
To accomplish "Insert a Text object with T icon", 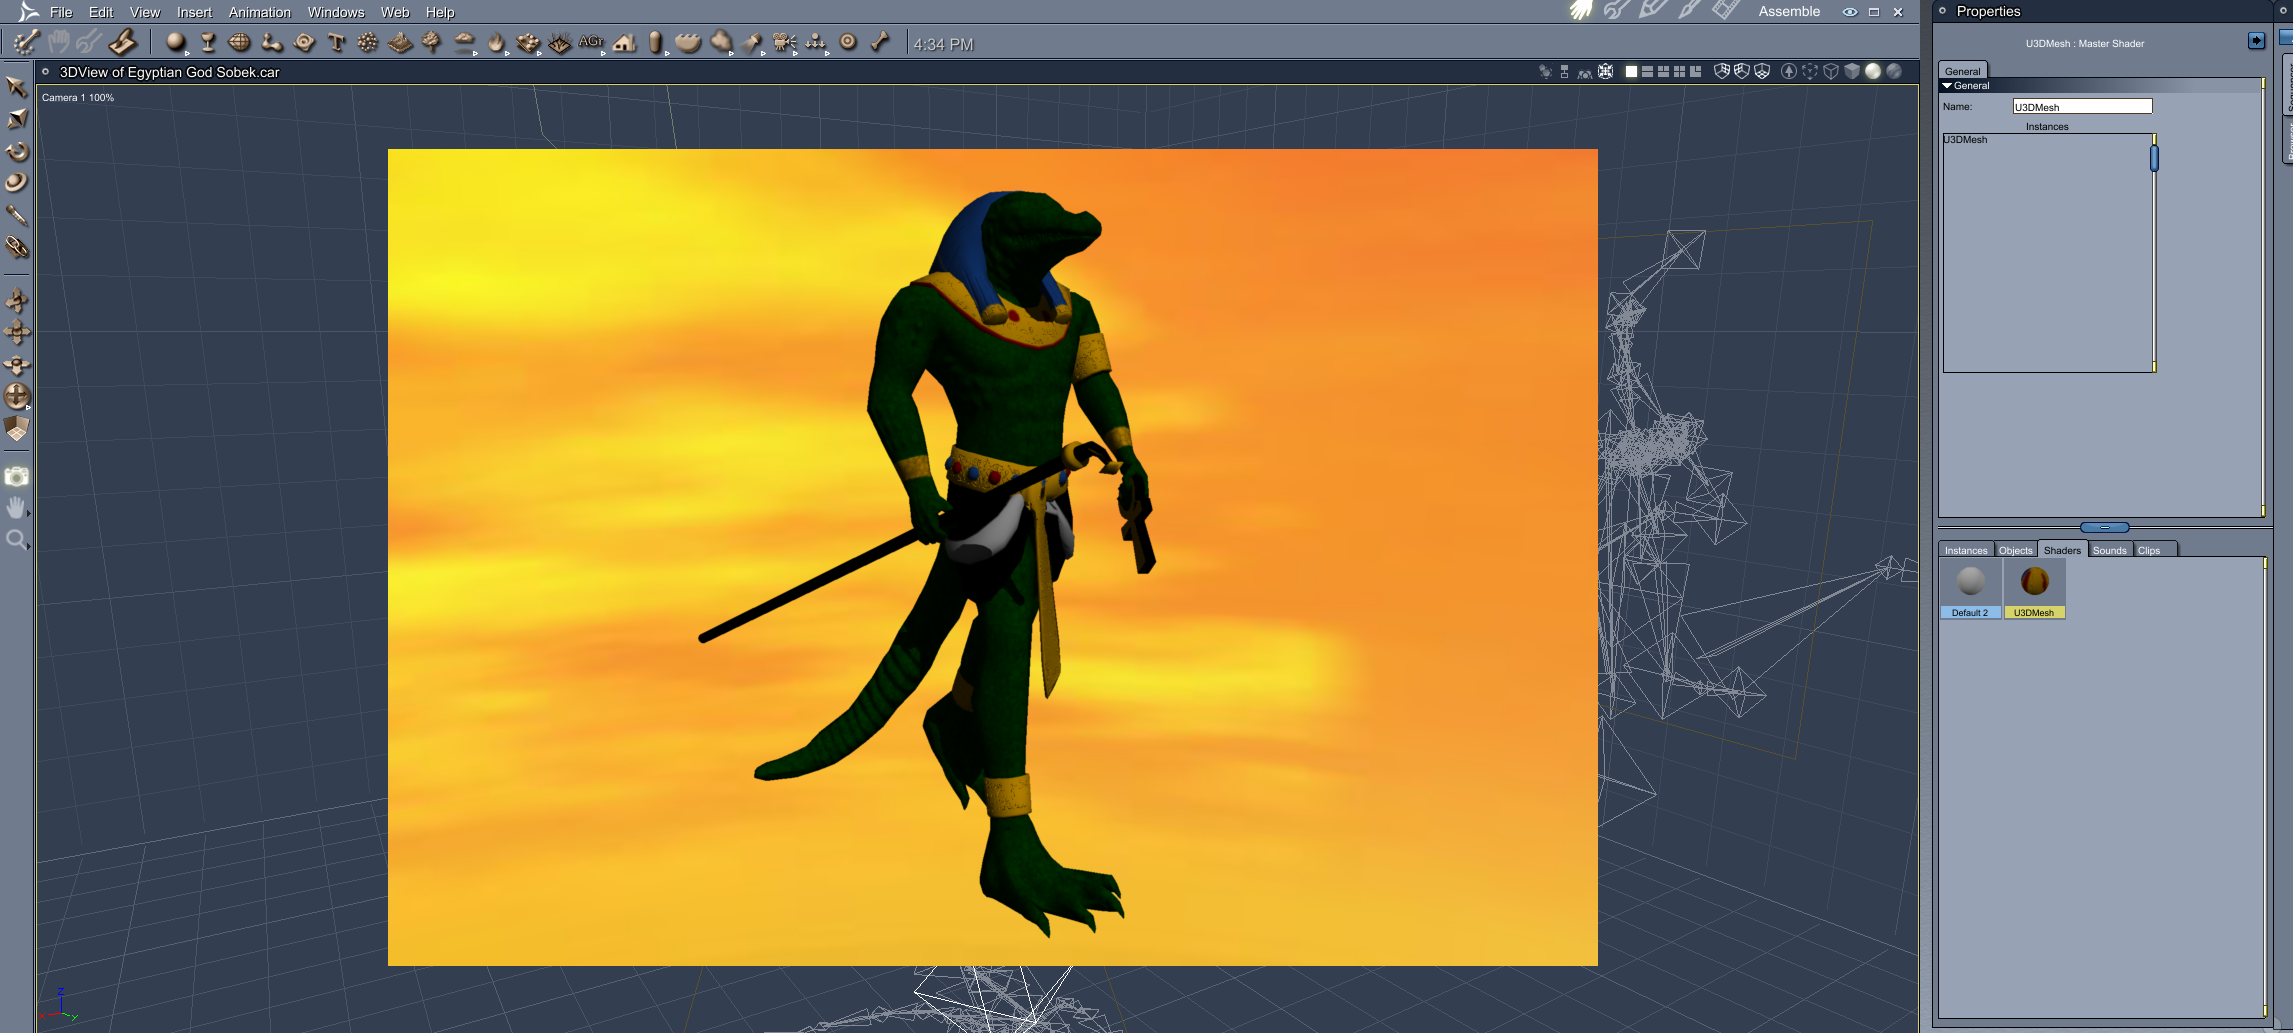I will (x=336, y=43).
